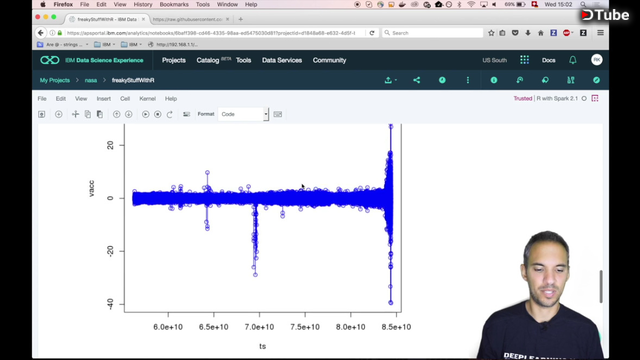Click the cell toolbar icon left of Format

pyautogui.click(x=187, y=114)
